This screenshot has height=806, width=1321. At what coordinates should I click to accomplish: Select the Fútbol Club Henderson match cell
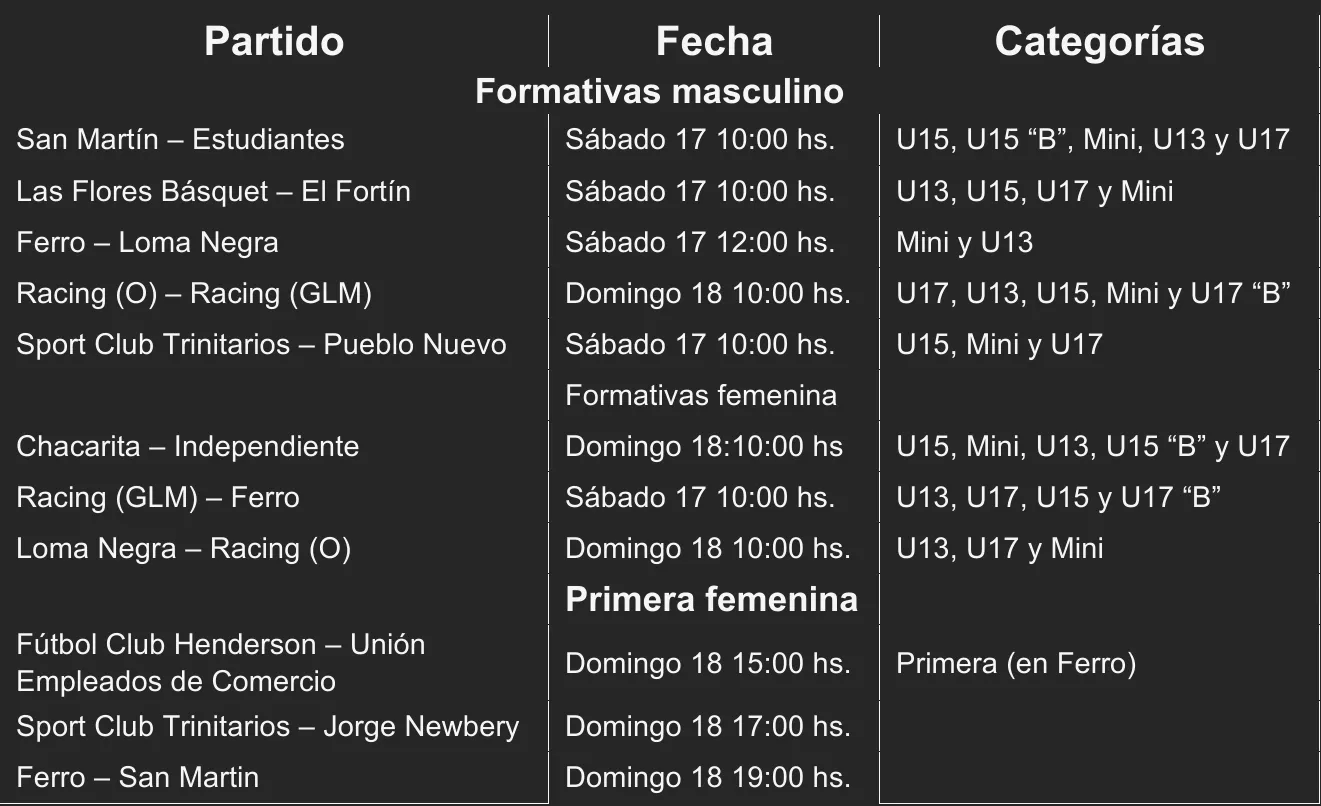(220, 662)
